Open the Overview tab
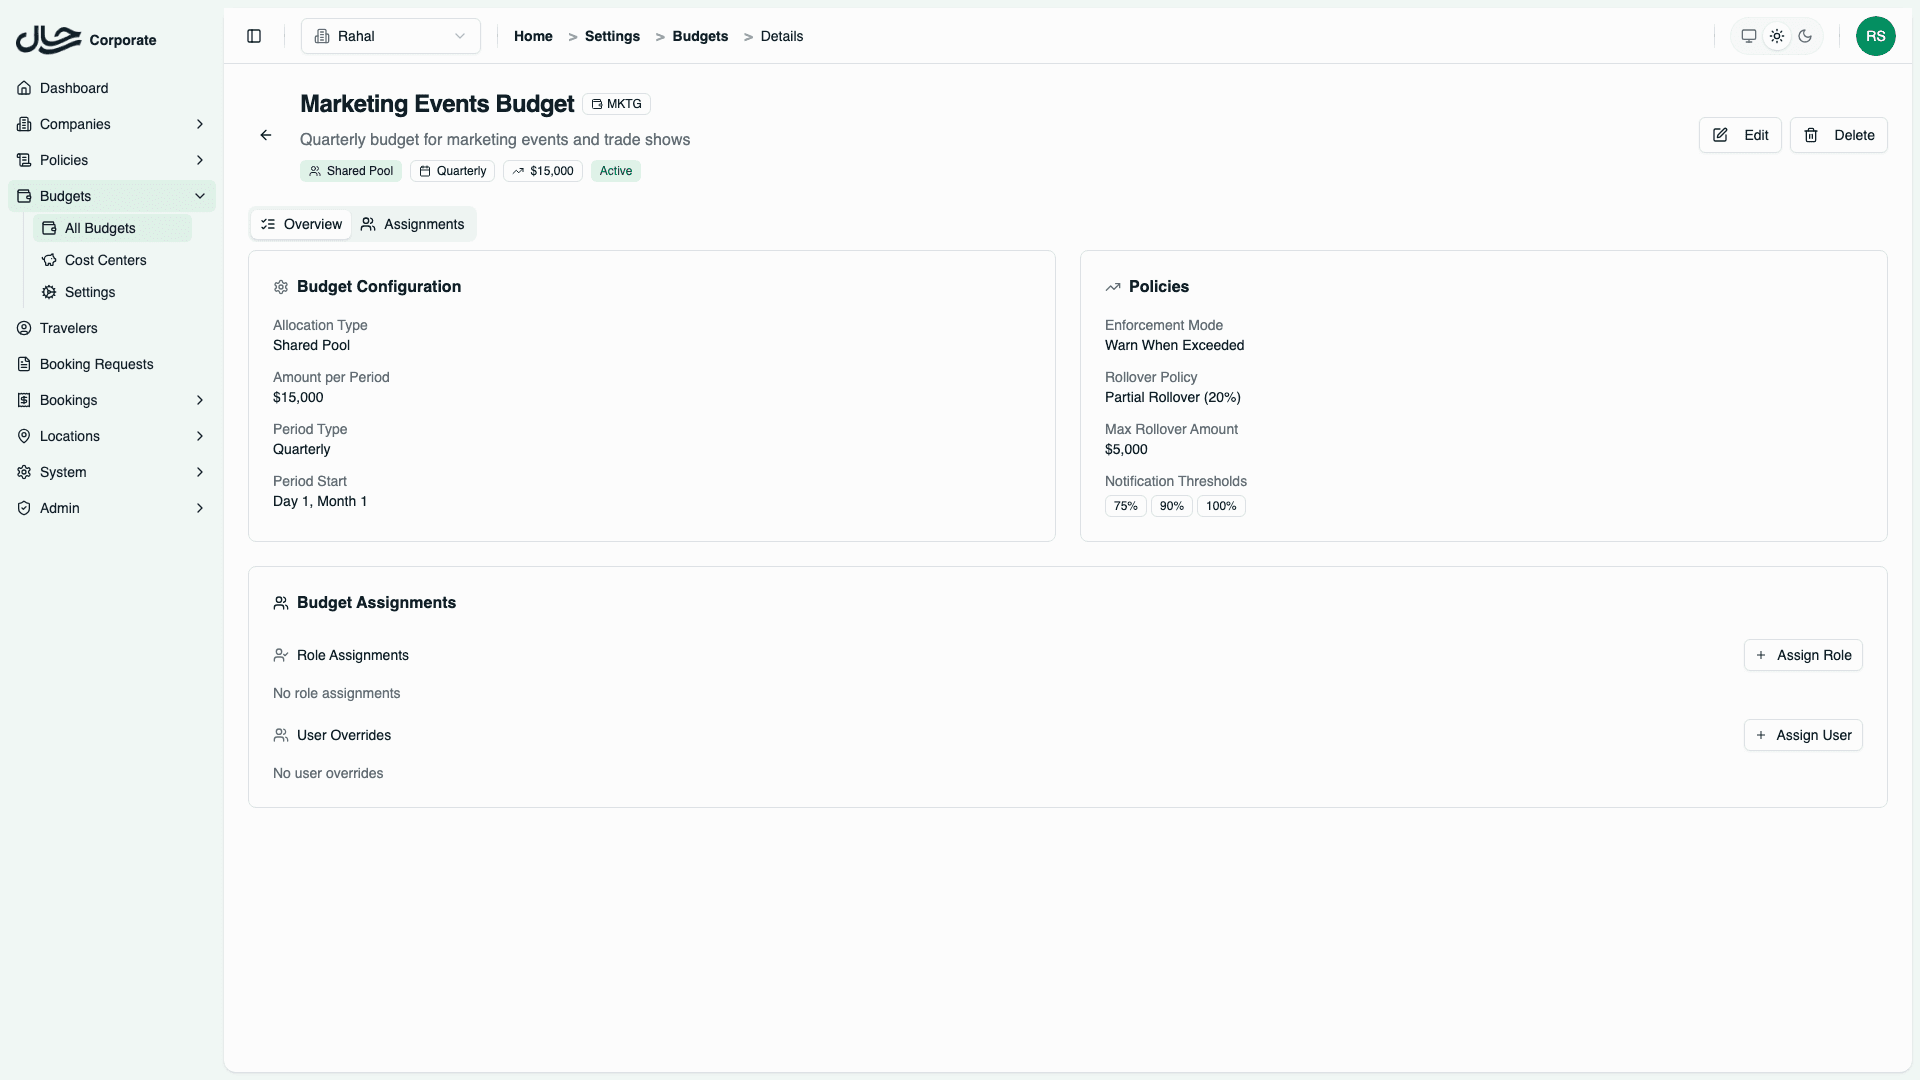Viewport: 1920px width, 1080px height. coord(300,224)
